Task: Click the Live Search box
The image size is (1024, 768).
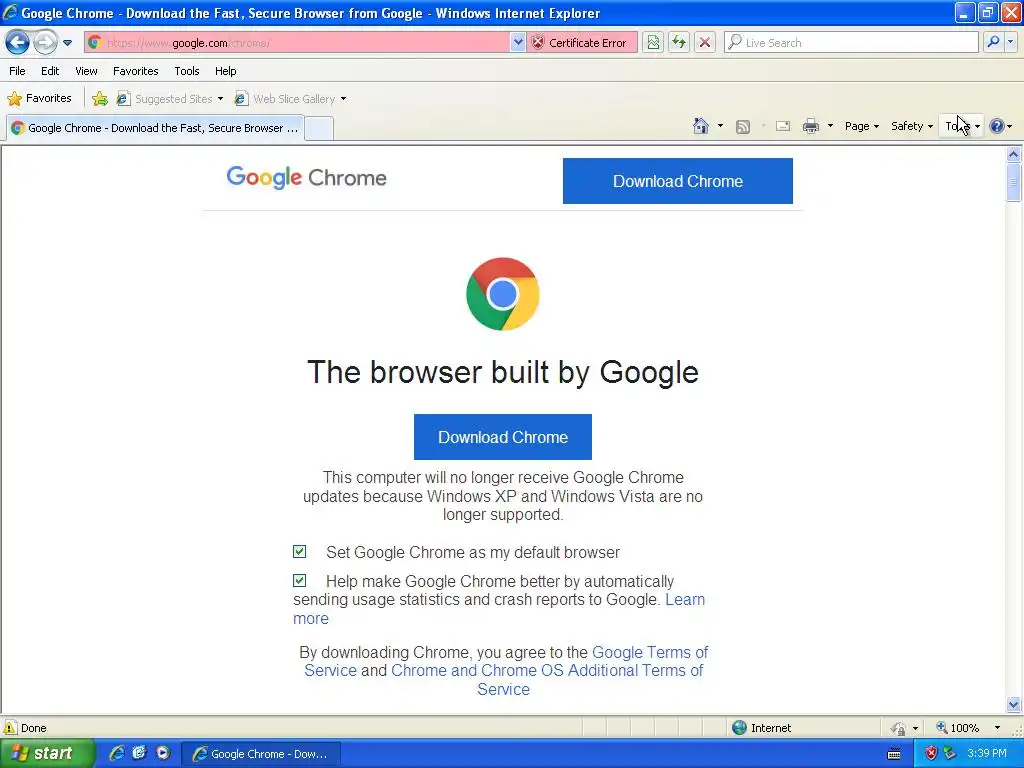Action: click(852, 43)
